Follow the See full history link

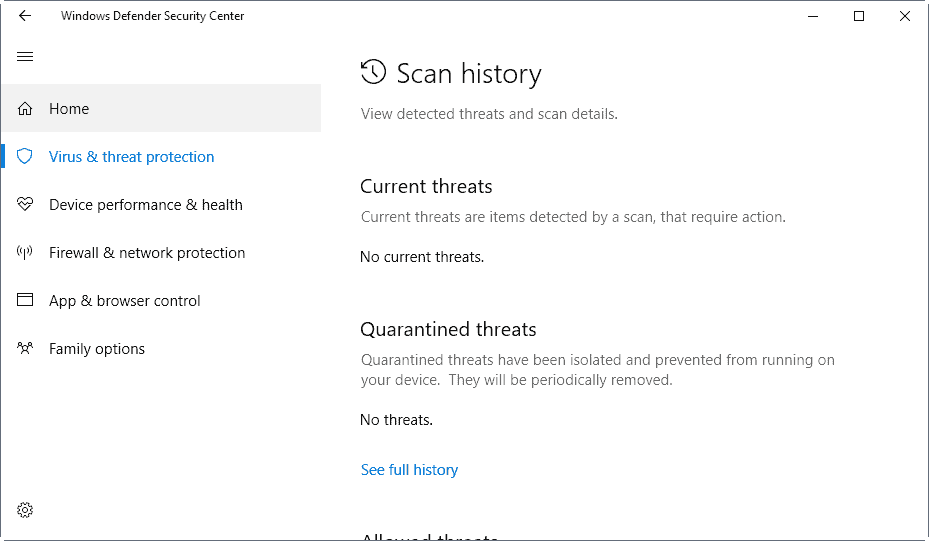409,469
